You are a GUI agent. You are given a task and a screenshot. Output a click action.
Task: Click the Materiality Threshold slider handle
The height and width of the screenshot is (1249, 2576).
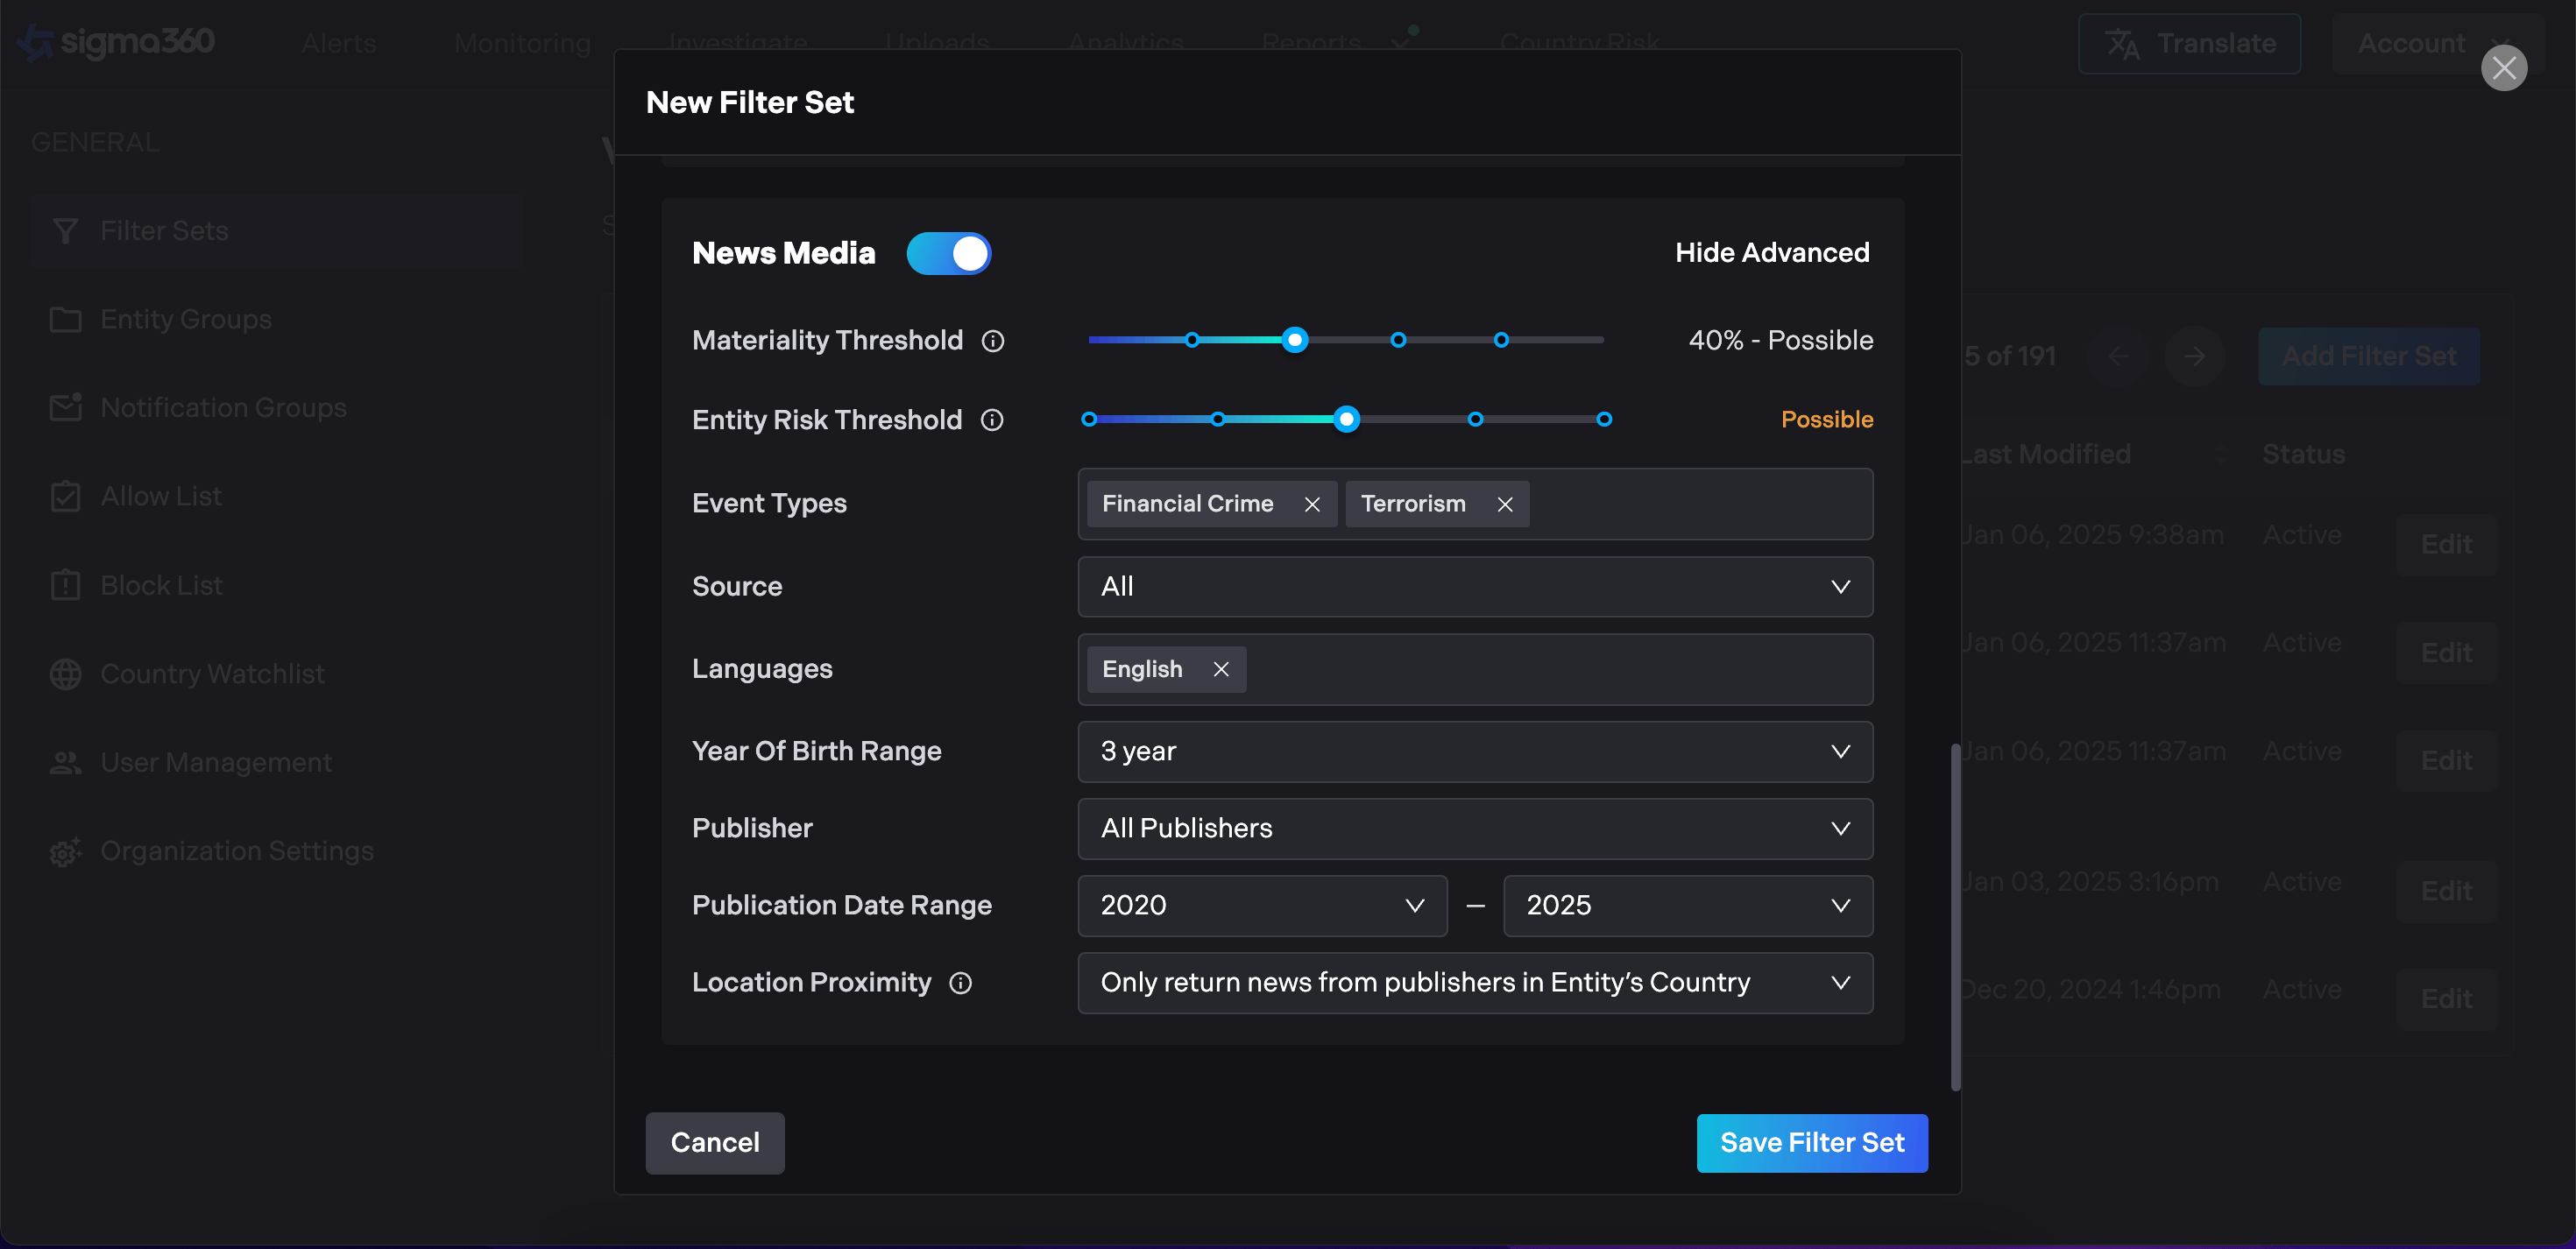pyautogui.click(x=1294, y=340)
